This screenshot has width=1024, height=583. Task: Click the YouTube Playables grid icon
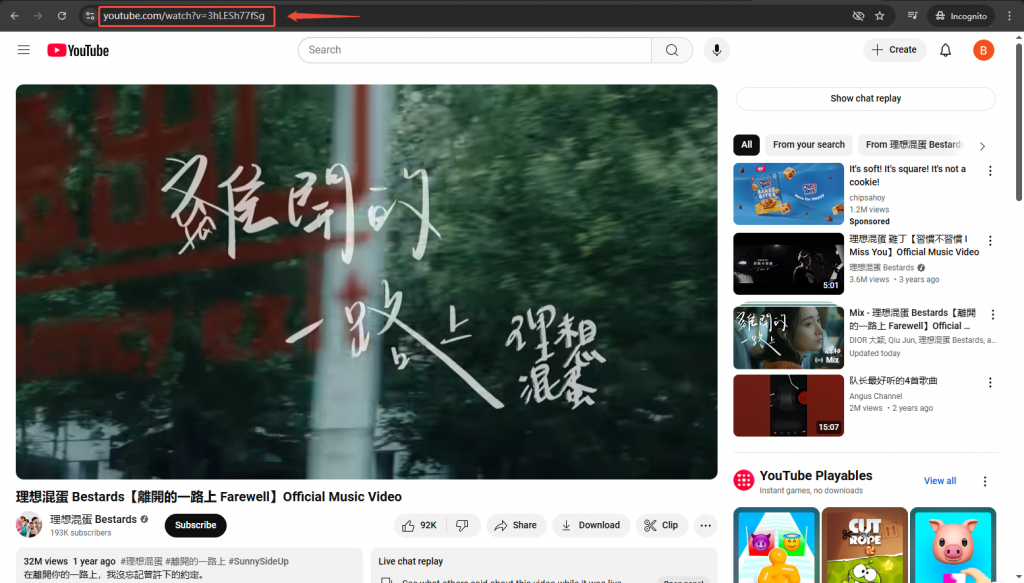click(743, 481)
